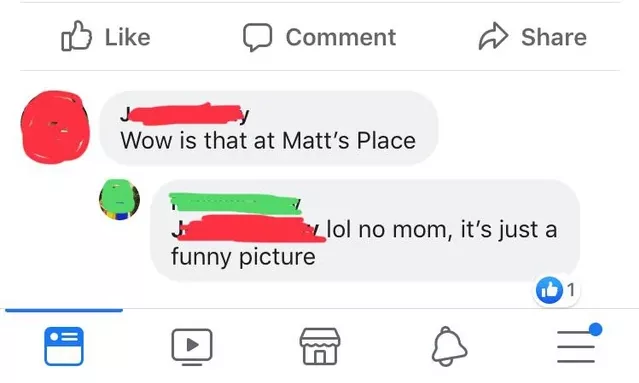Open the green-scribbled replier profile picture
This screenshot has height=383, width=639.
coord(119,200)
